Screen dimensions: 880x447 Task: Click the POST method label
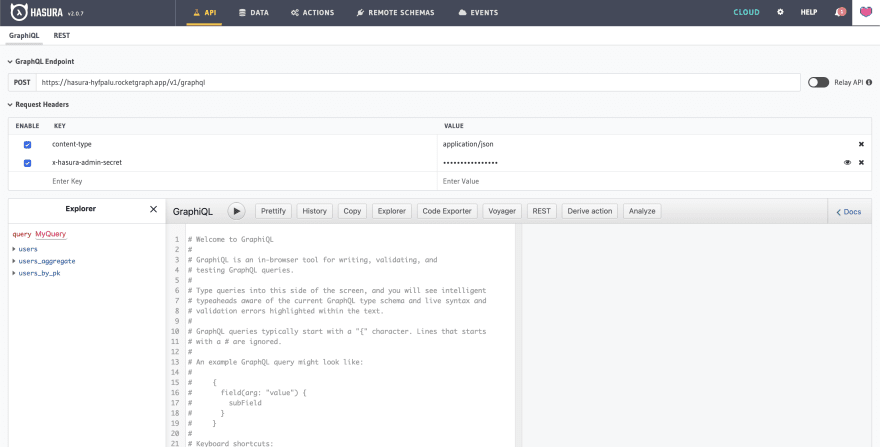(22, 83)
